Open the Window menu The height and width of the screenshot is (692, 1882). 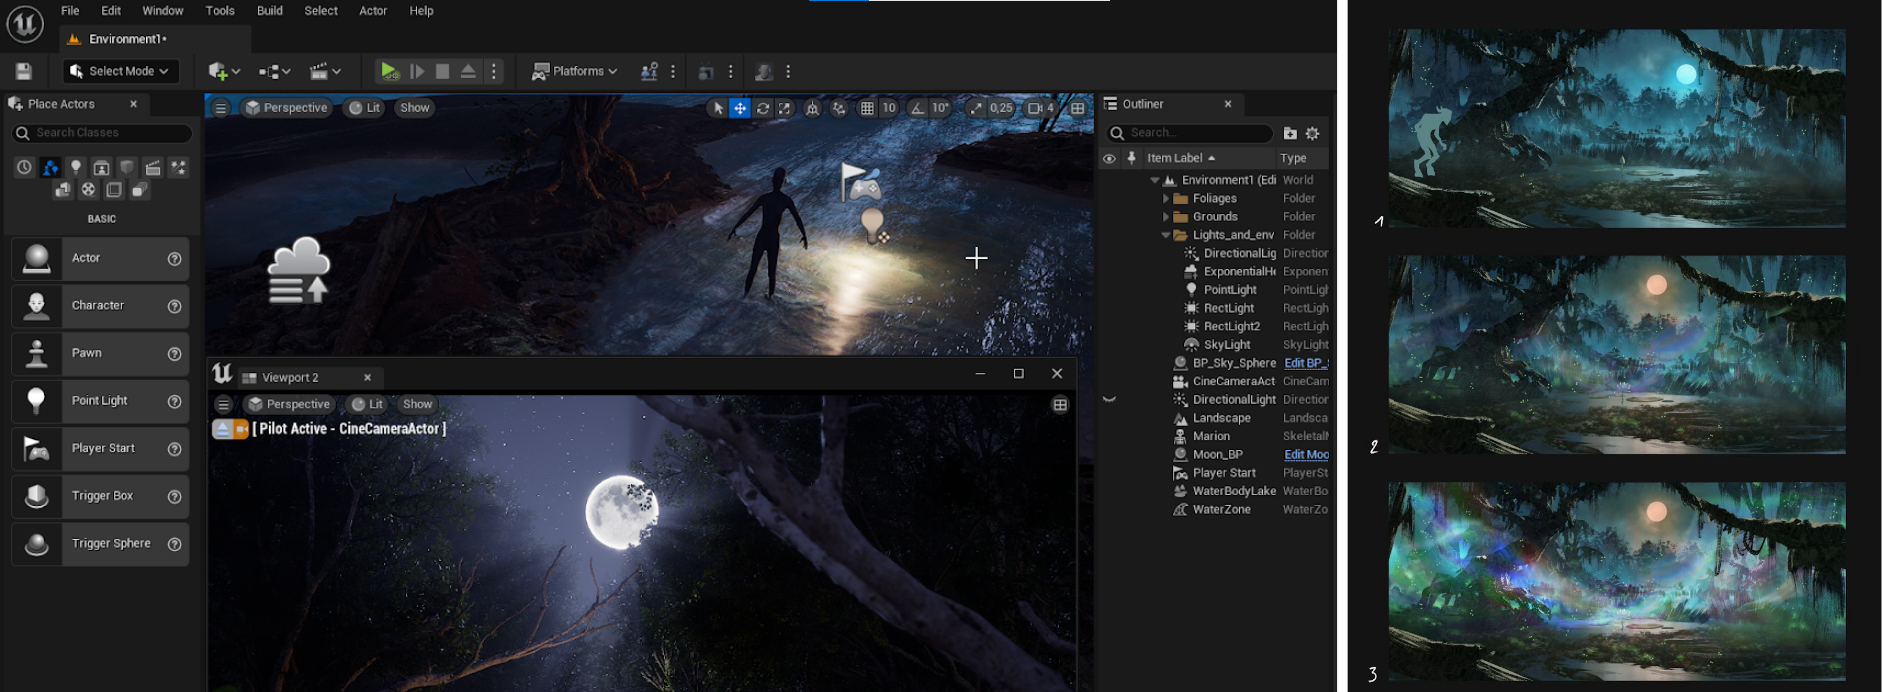click(x=163, y=11)
